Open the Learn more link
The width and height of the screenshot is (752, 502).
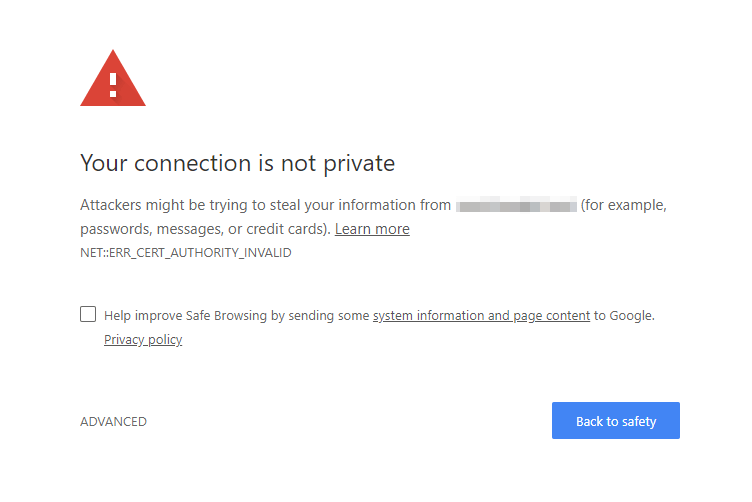(372, 229)
